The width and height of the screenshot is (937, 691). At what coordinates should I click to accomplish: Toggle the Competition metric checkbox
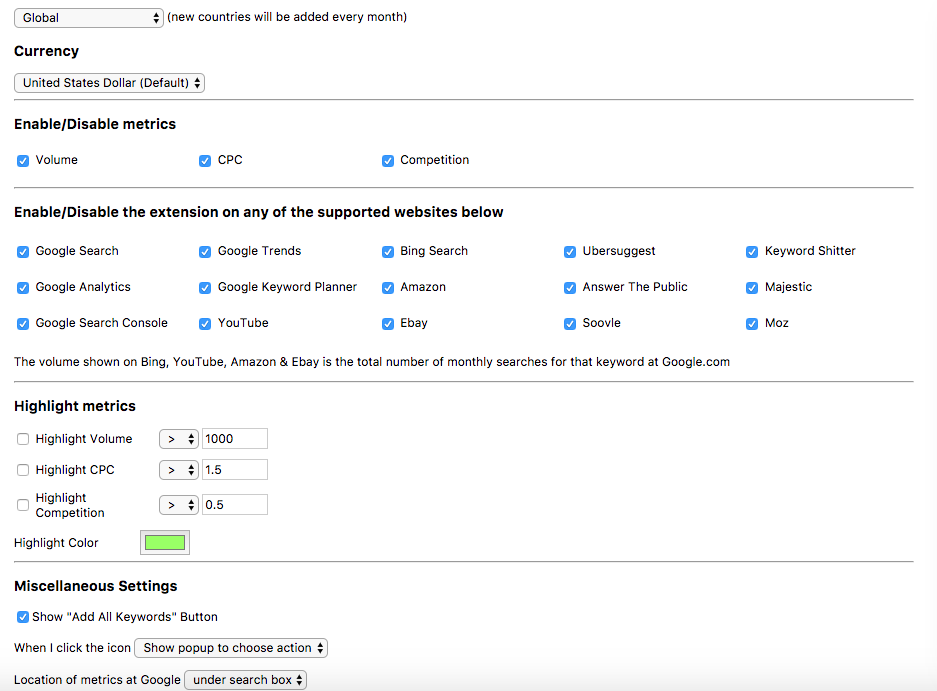click(388, 161)
